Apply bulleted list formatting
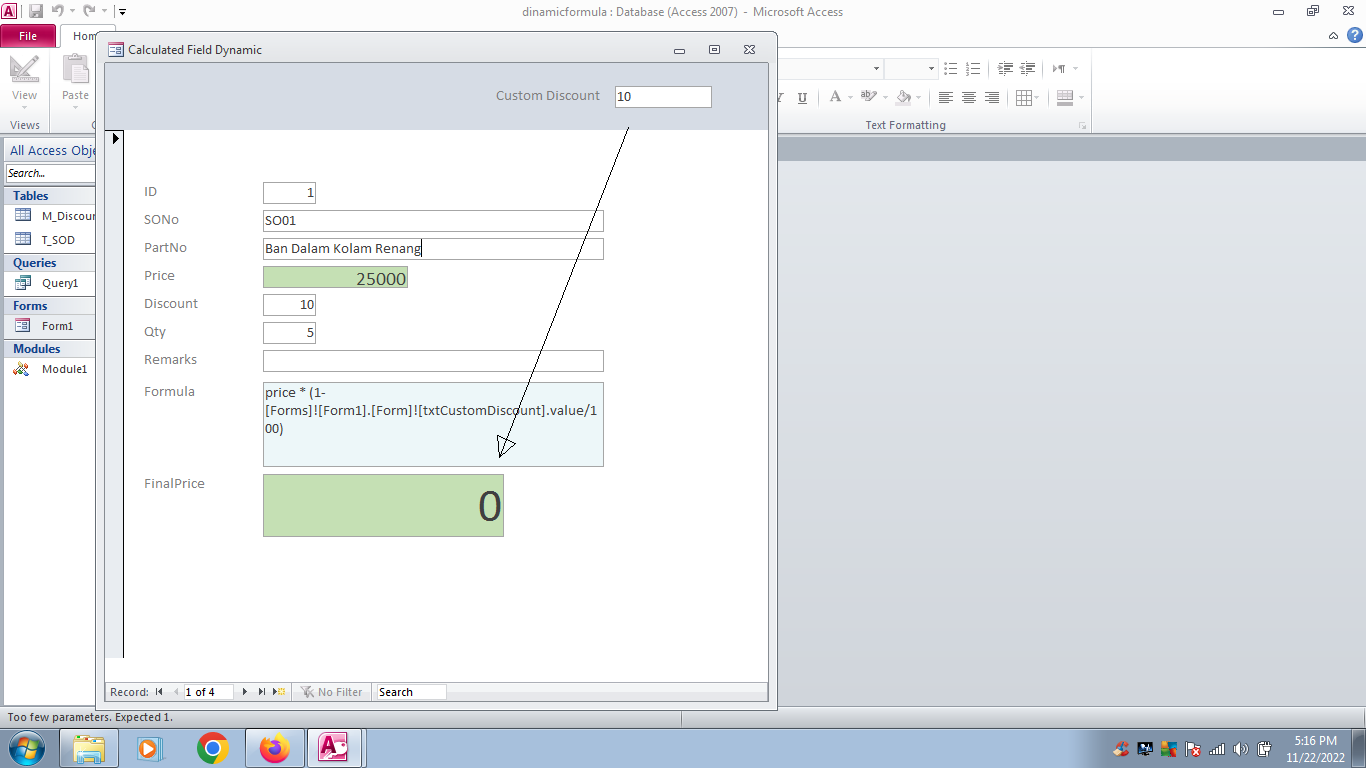The width and height of the screenshot is (1366, 768). pyautogui.click(x=951, y=69)
